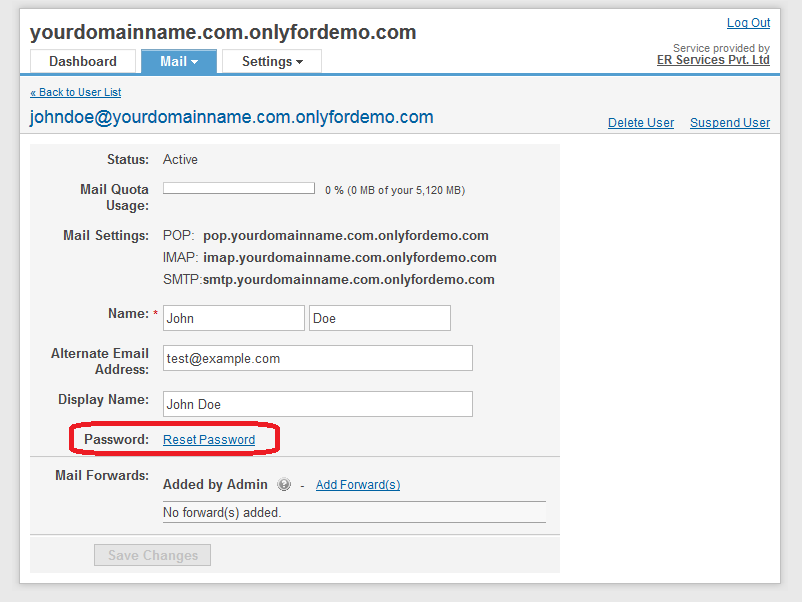Expand the Settings dropdown menu

tap(272, 61)
